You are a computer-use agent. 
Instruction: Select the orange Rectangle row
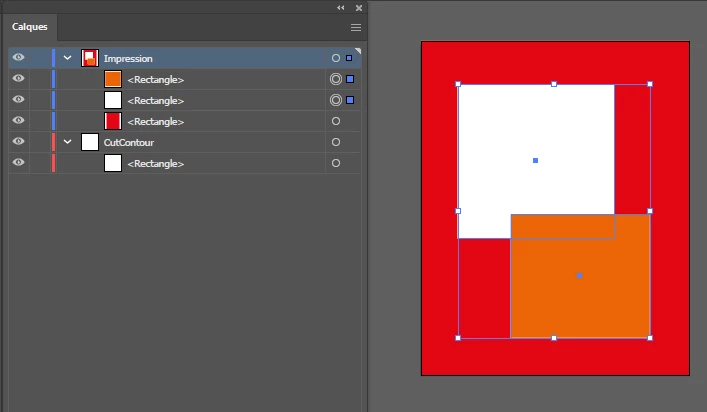[x=185, y=79]
